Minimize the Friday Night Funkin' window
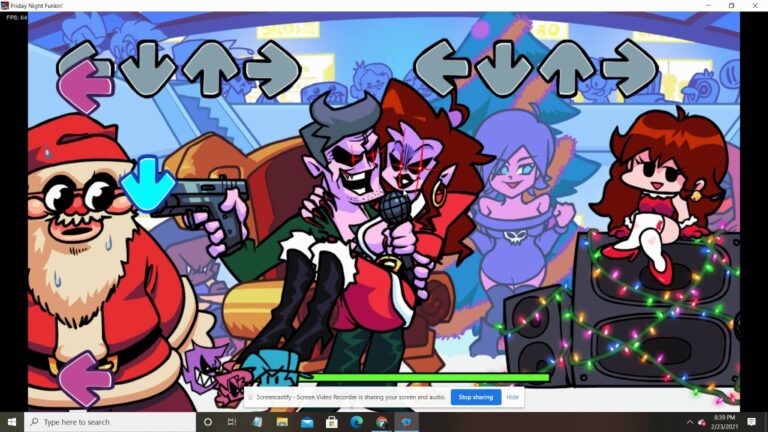The image size is (768, 432). [708, 5]
